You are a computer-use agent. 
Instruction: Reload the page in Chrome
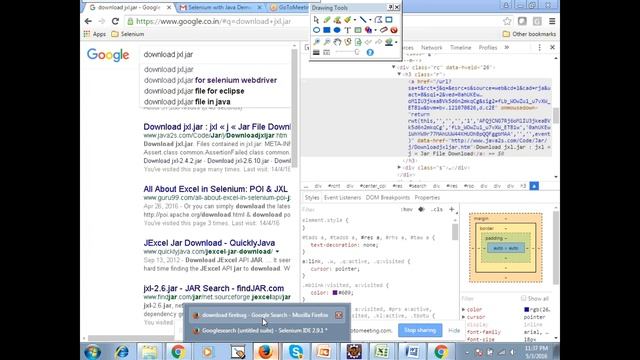pos(116,21)
